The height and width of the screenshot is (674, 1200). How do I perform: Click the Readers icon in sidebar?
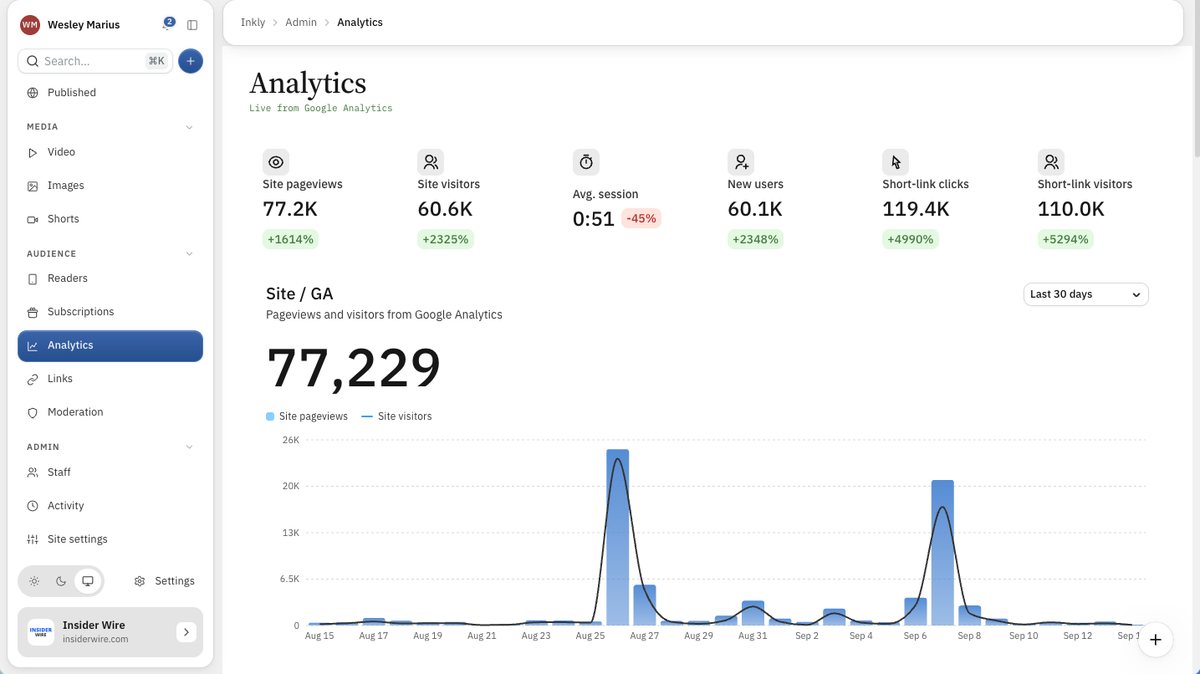click(33, 279)
